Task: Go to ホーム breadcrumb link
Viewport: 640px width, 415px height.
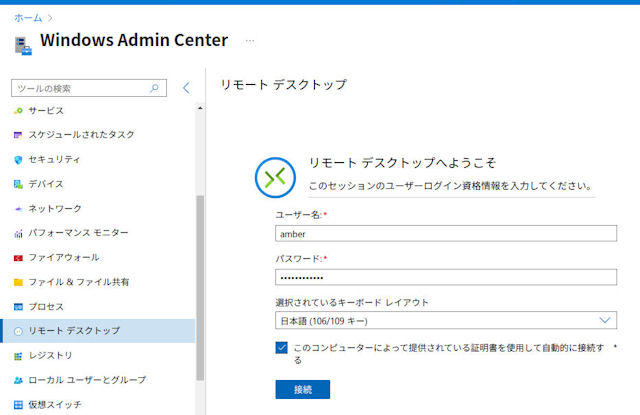Action: click(28, 18)
